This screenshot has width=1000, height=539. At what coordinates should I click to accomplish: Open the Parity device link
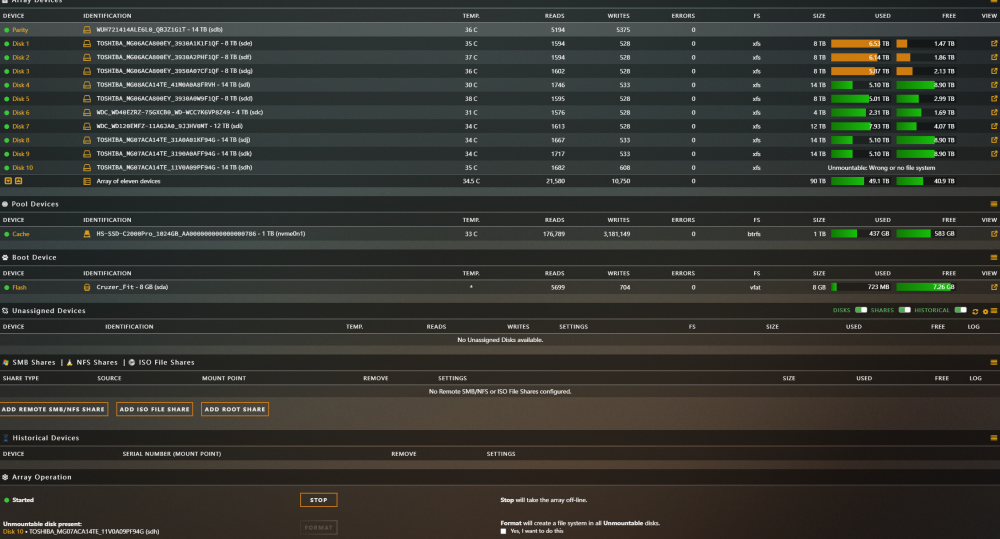[20, 30]
